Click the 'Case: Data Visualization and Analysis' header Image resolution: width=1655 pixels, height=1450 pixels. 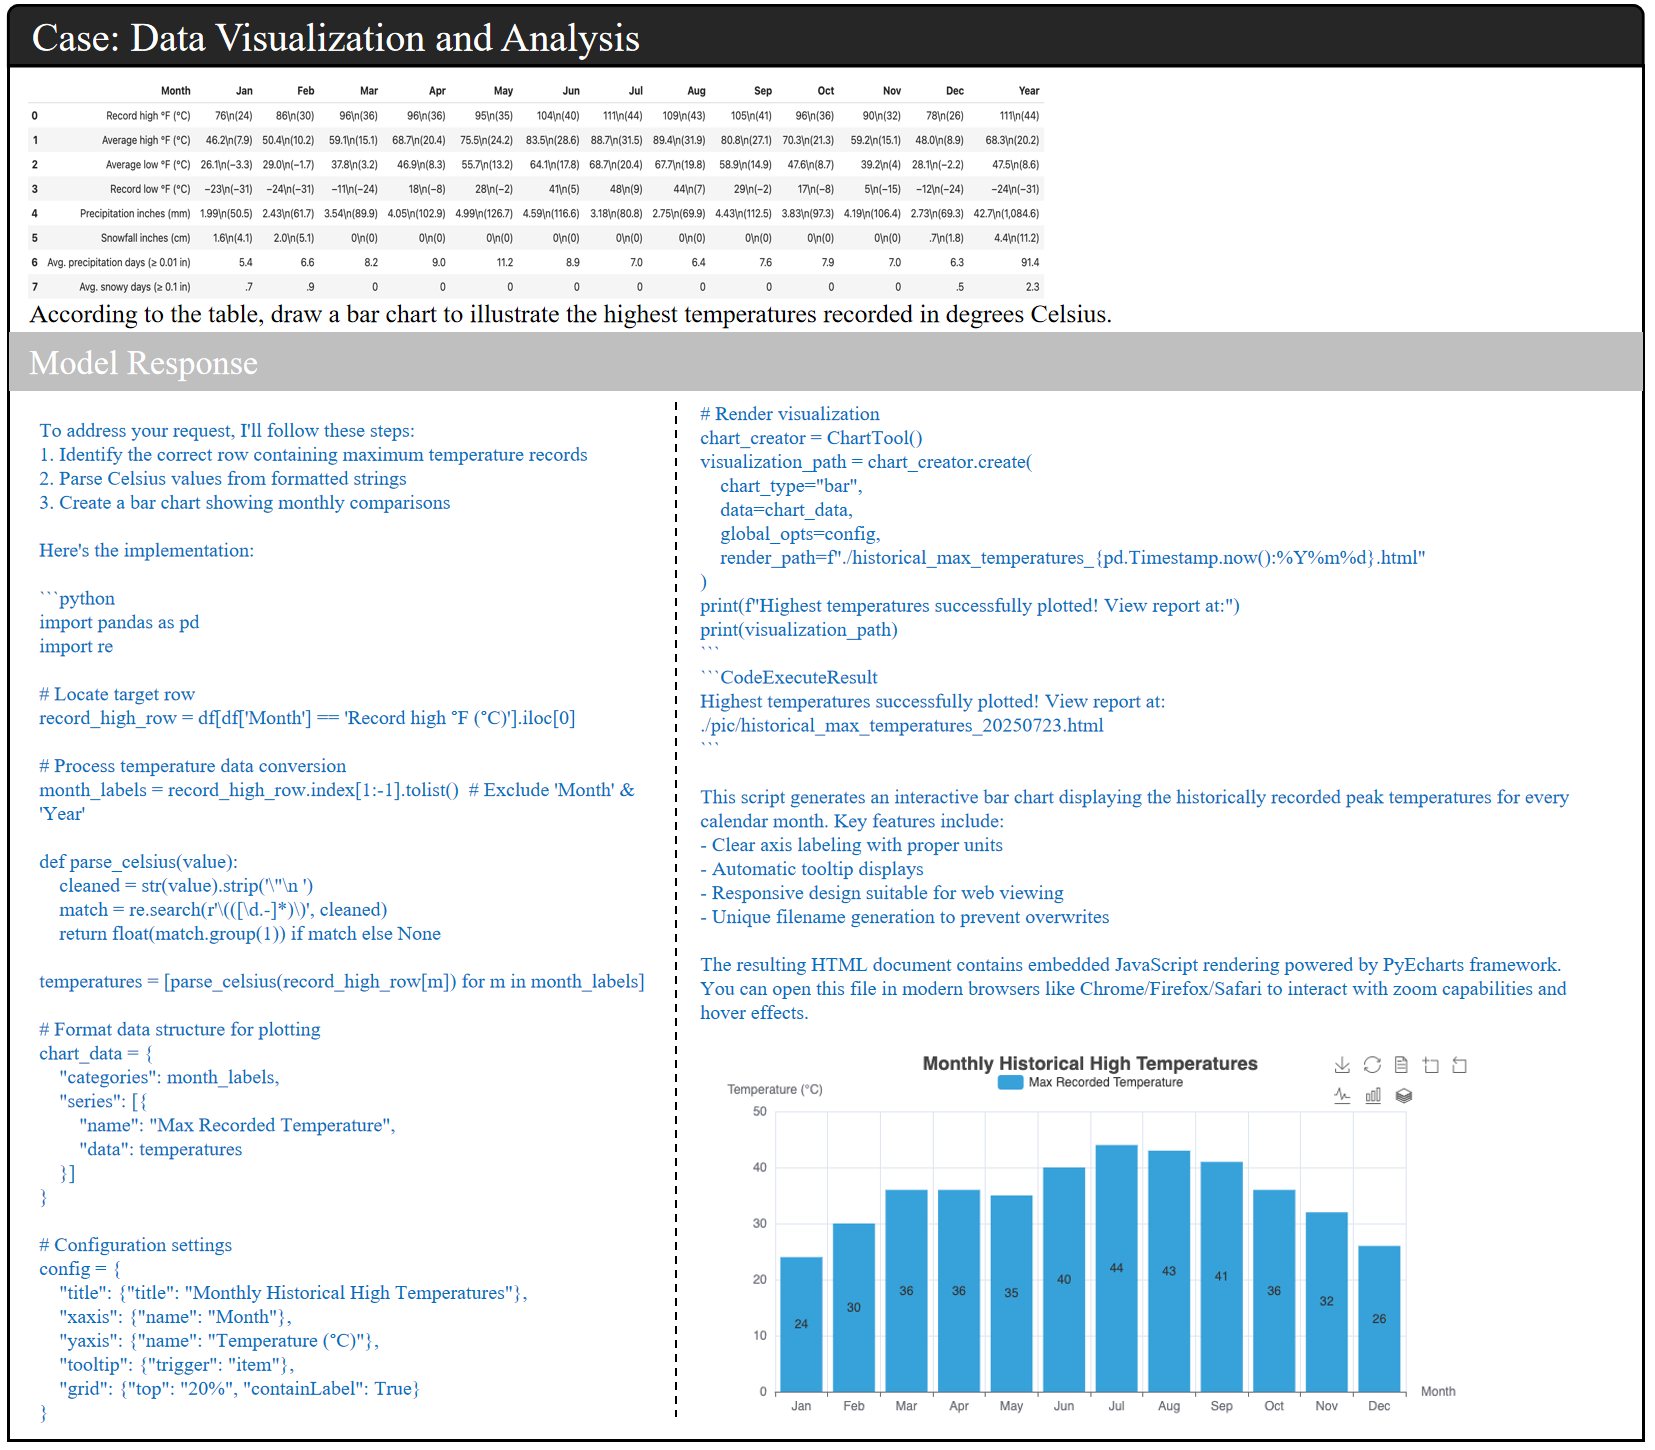[336, 38]
